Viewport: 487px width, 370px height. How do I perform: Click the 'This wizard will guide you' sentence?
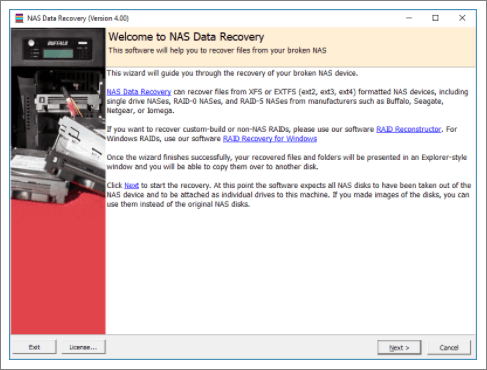232,73
